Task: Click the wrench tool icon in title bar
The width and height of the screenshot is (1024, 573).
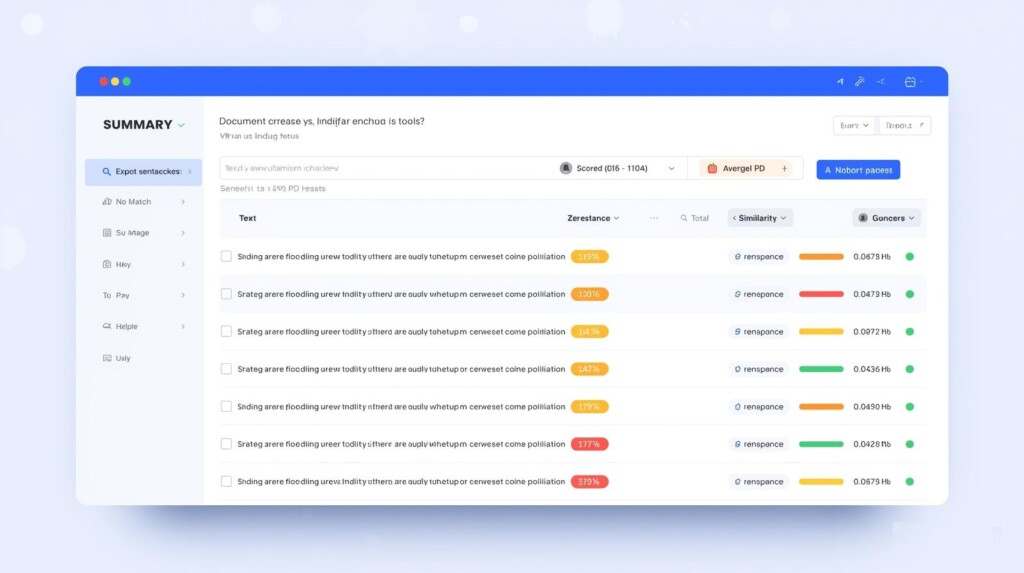Action: (859, 82)
